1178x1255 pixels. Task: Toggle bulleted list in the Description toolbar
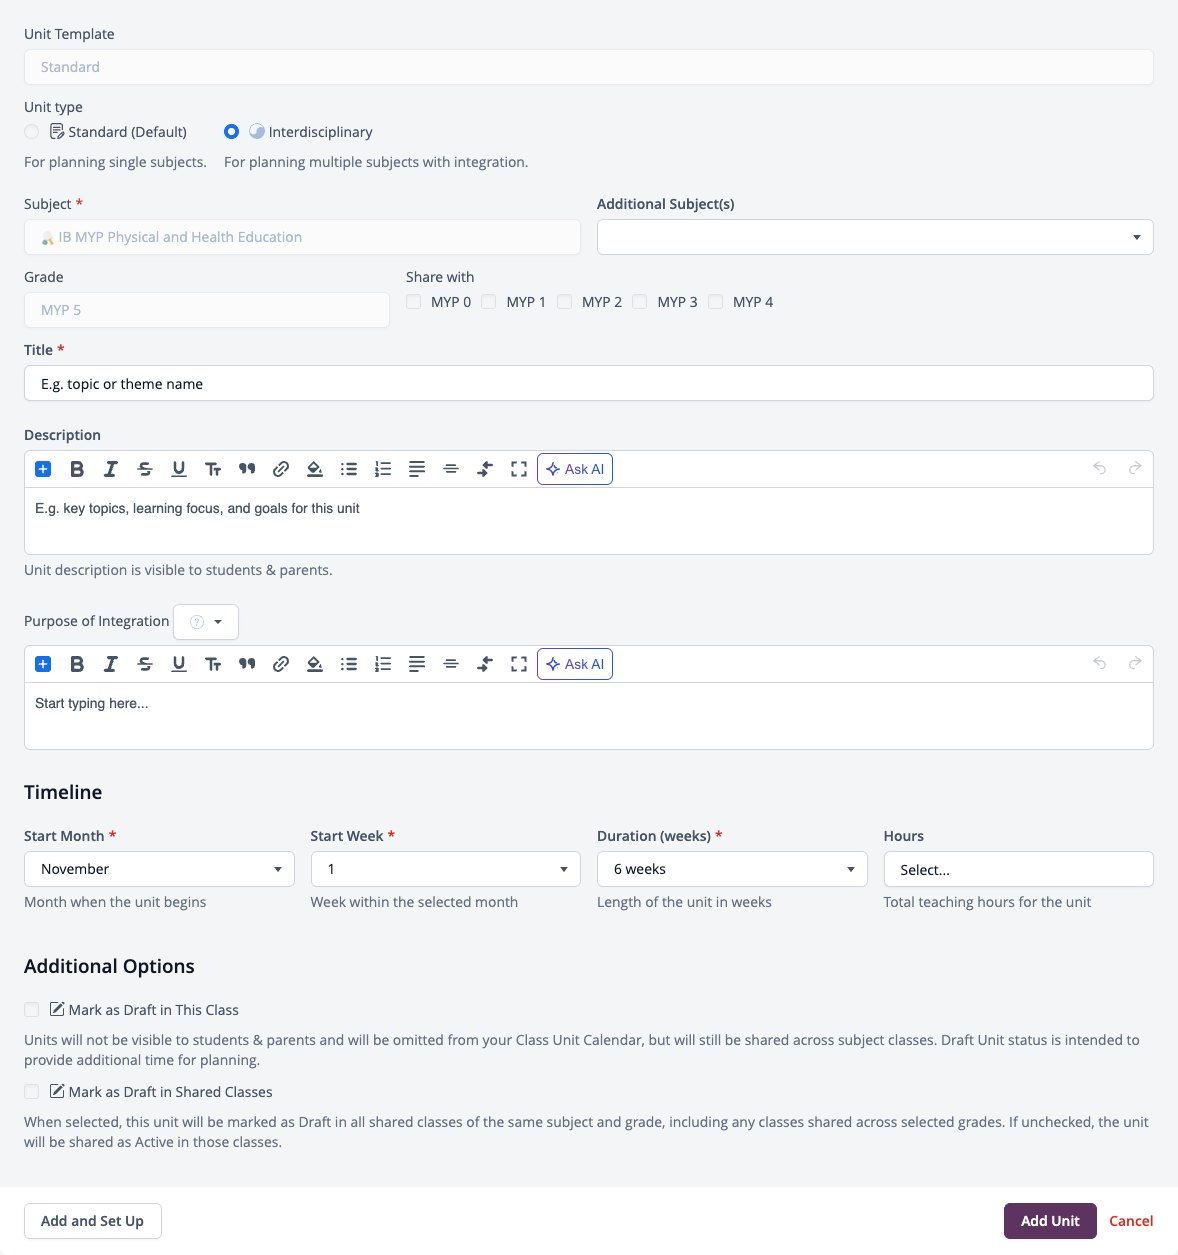349,469
